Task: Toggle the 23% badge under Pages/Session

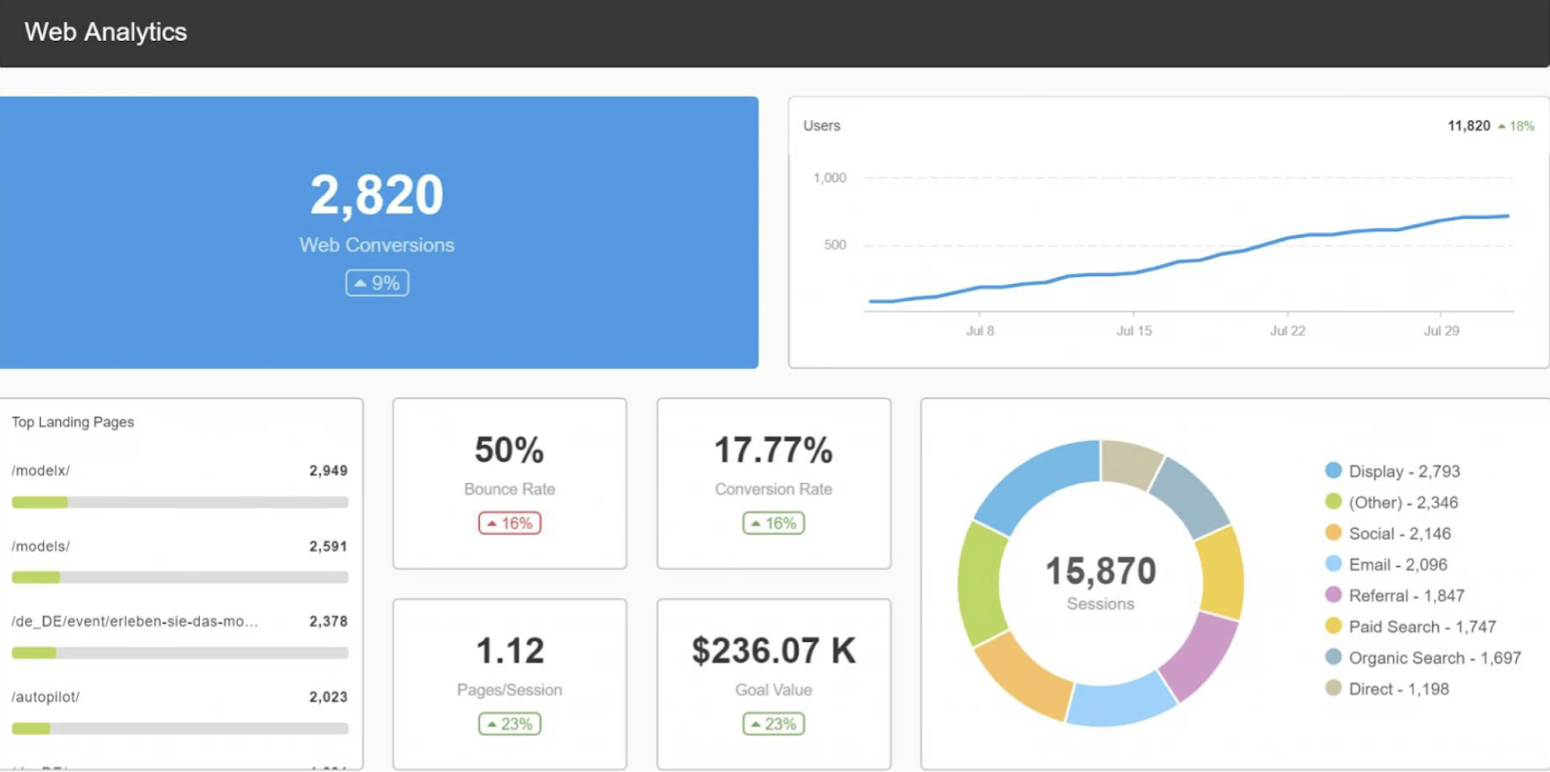Action: coord(508,723)
